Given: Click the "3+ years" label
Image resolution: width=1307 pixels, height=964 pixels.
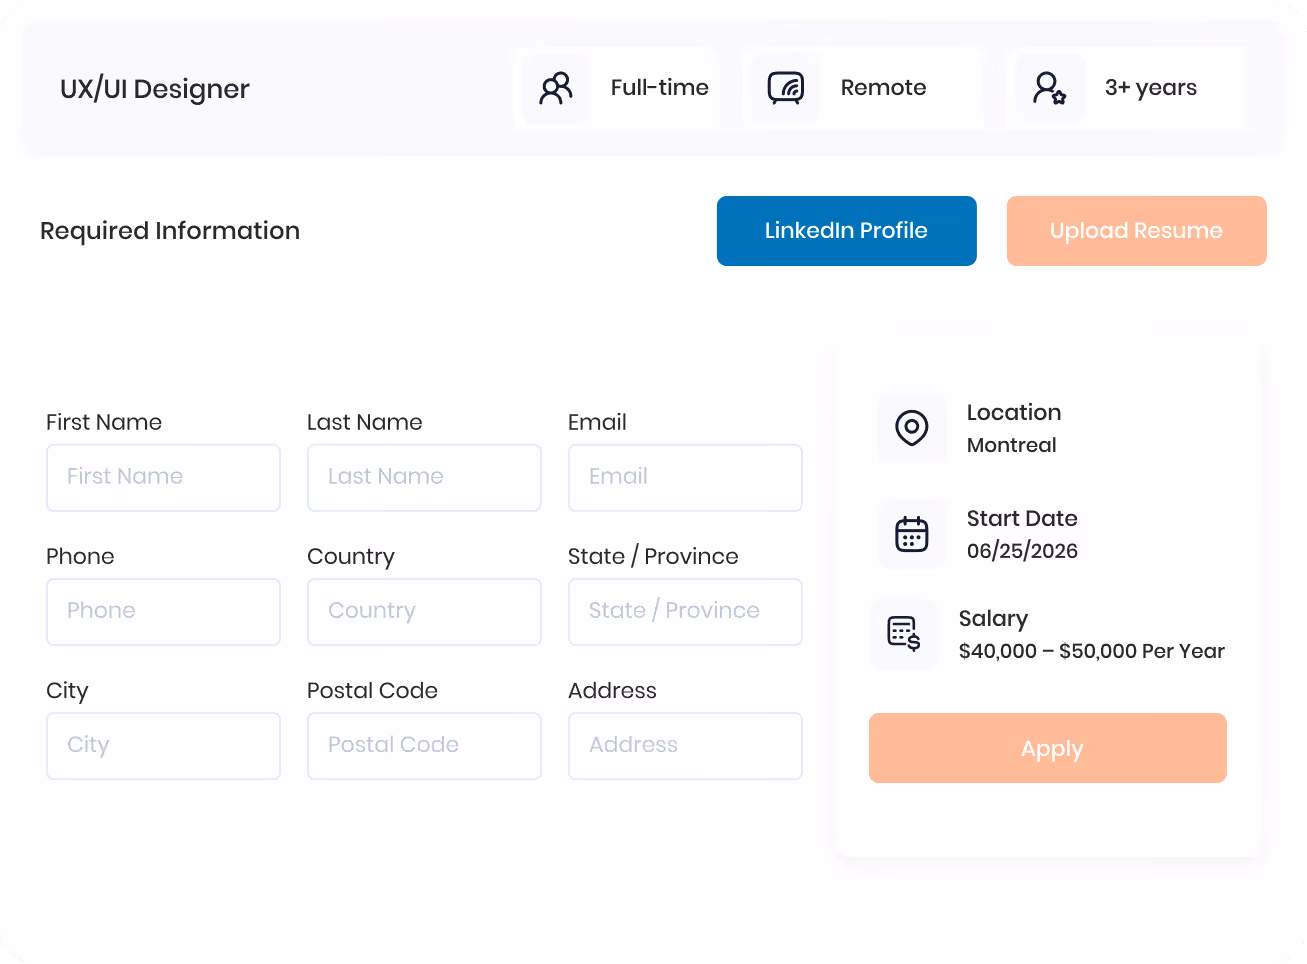Looking at the screenshot, I should 1151,88.
